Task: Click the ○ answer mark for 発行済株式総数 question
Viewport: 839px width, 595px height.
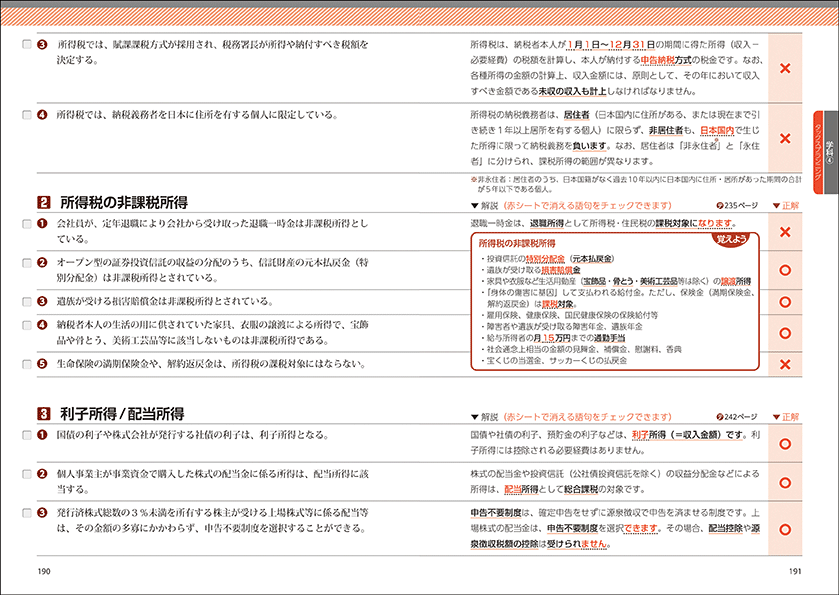Action: [x=785, y=530]
